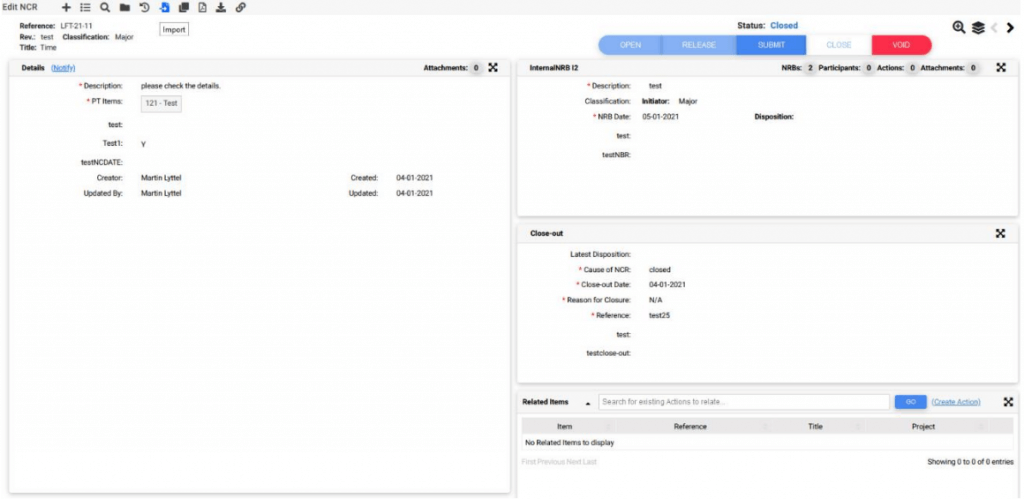Click the NRB Date value 05-01-2021

pos(661,117)
